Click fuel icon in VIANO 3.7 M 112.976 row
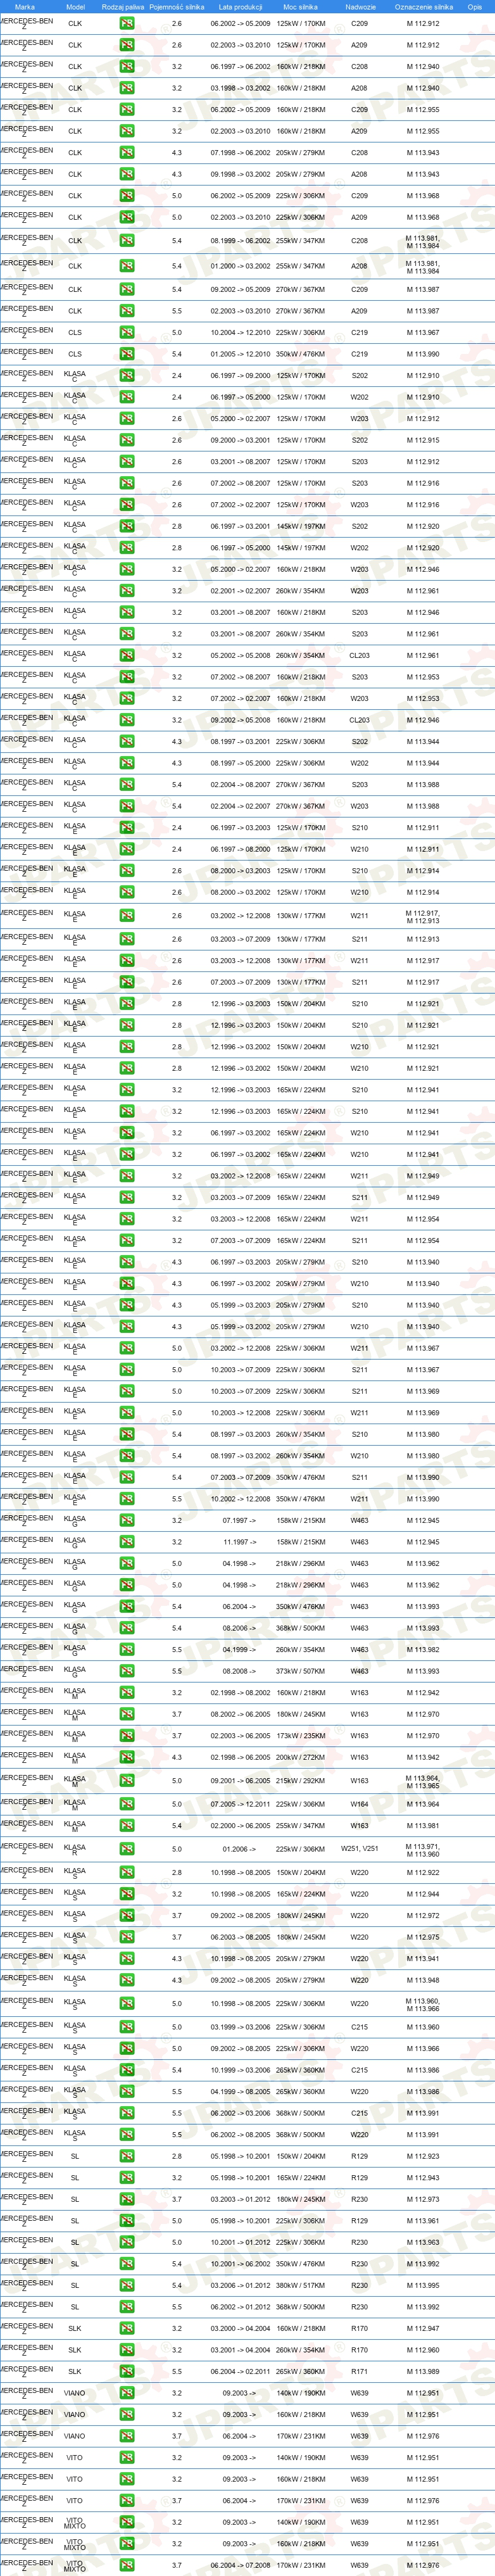The width and height of the screenshot is (495, 2576). coord(127,2437)
